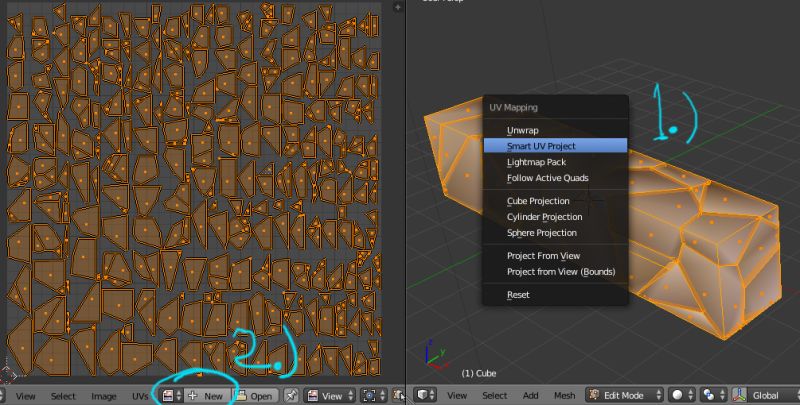
Task: Open viewport shading sphere dropdown
Action: pos(681,395)
